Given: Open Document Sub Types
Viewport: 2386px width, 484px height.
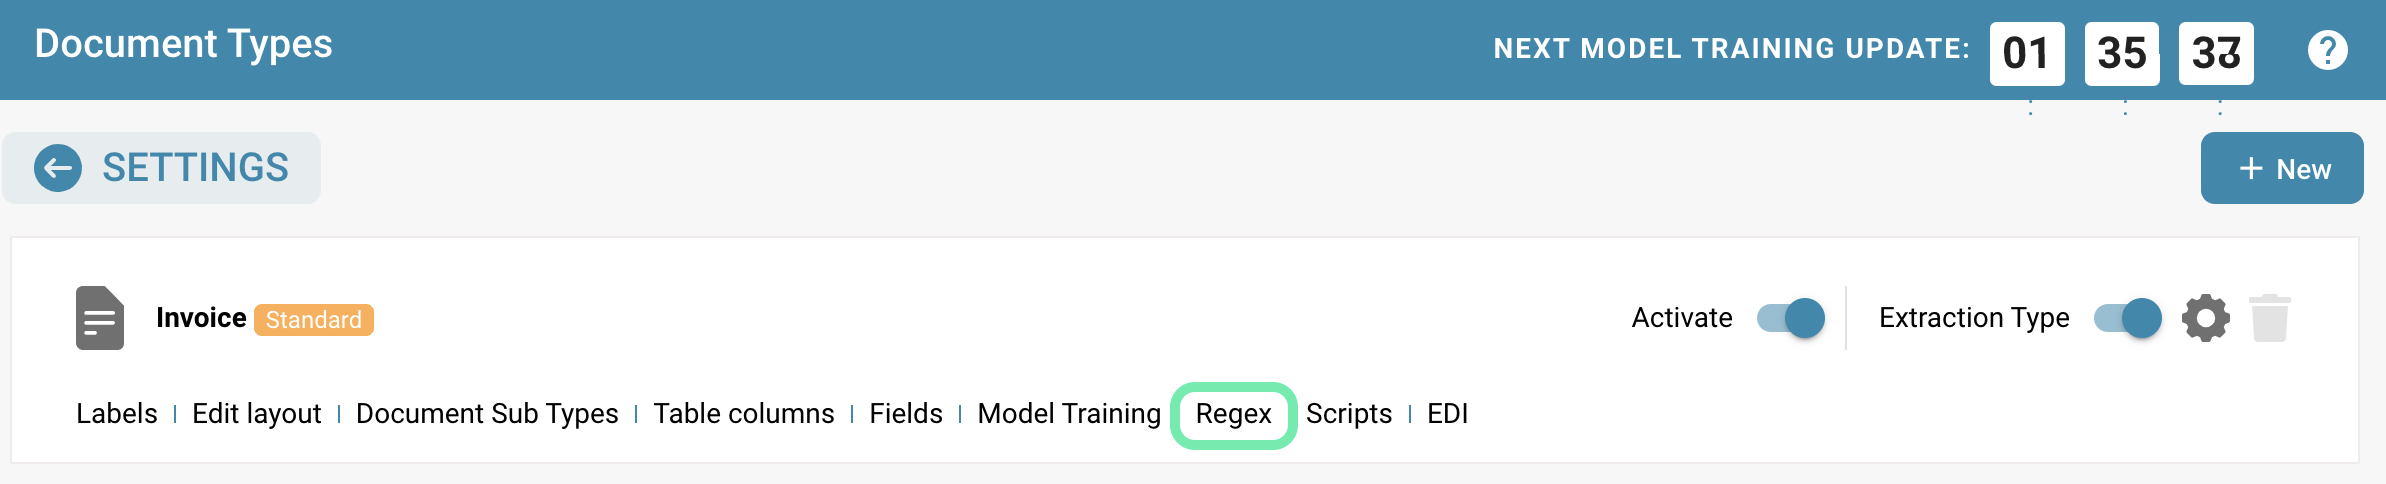Looking at the screenshot, I should (x=487, y=414).
